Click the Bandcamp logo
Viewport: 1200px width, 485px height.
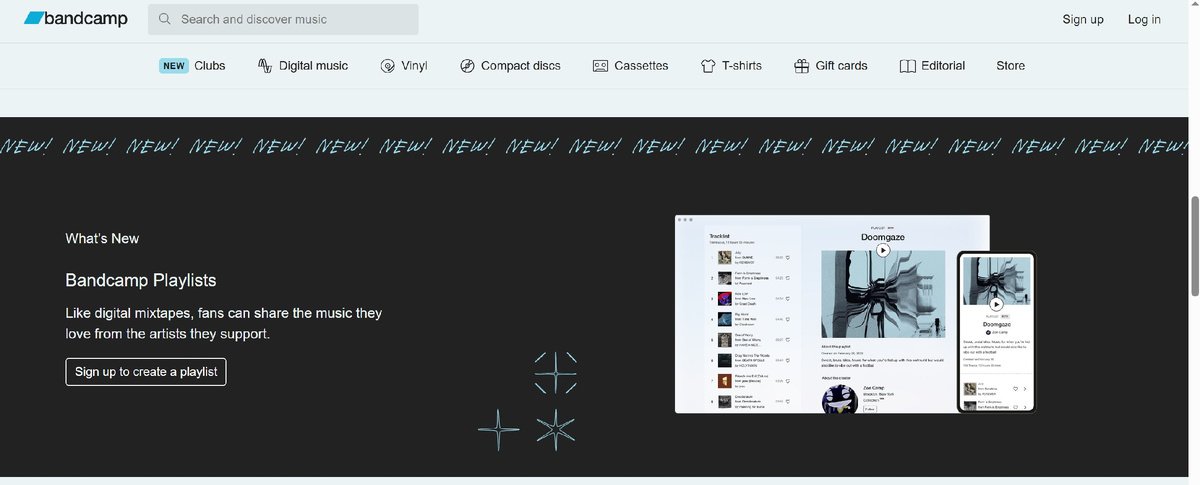pos(75,18)
